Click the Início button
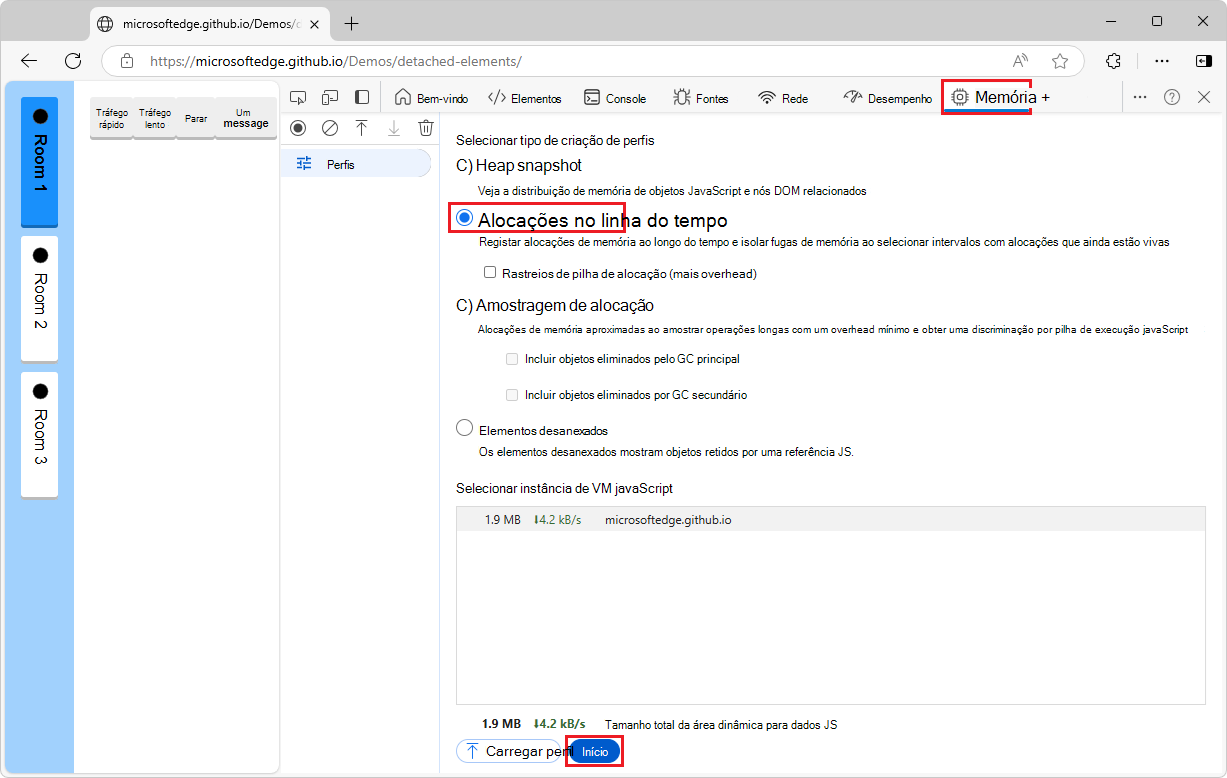The height and width of the screenshot is (778, 1227). 595,751
